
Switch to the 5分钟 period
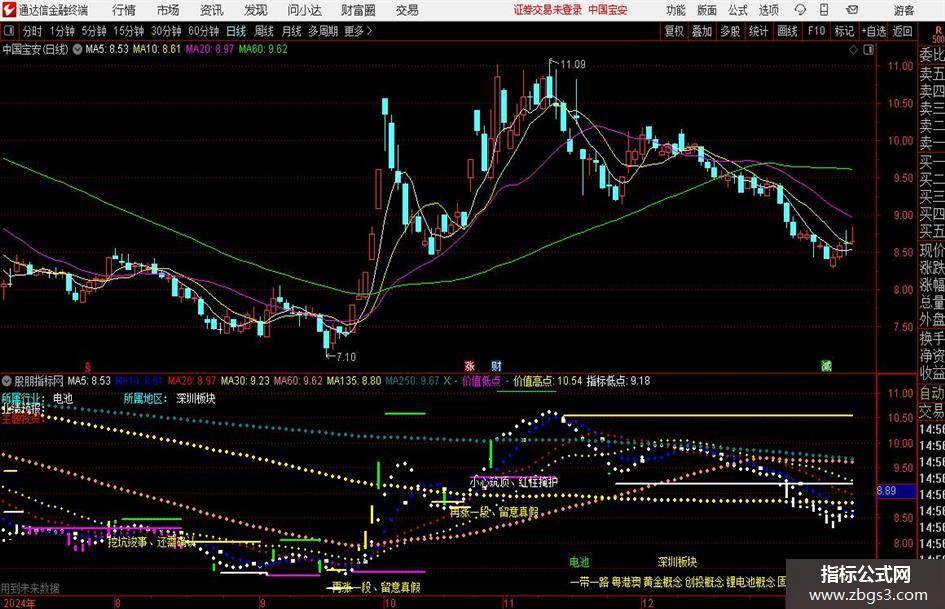click(x=94, y=31)
